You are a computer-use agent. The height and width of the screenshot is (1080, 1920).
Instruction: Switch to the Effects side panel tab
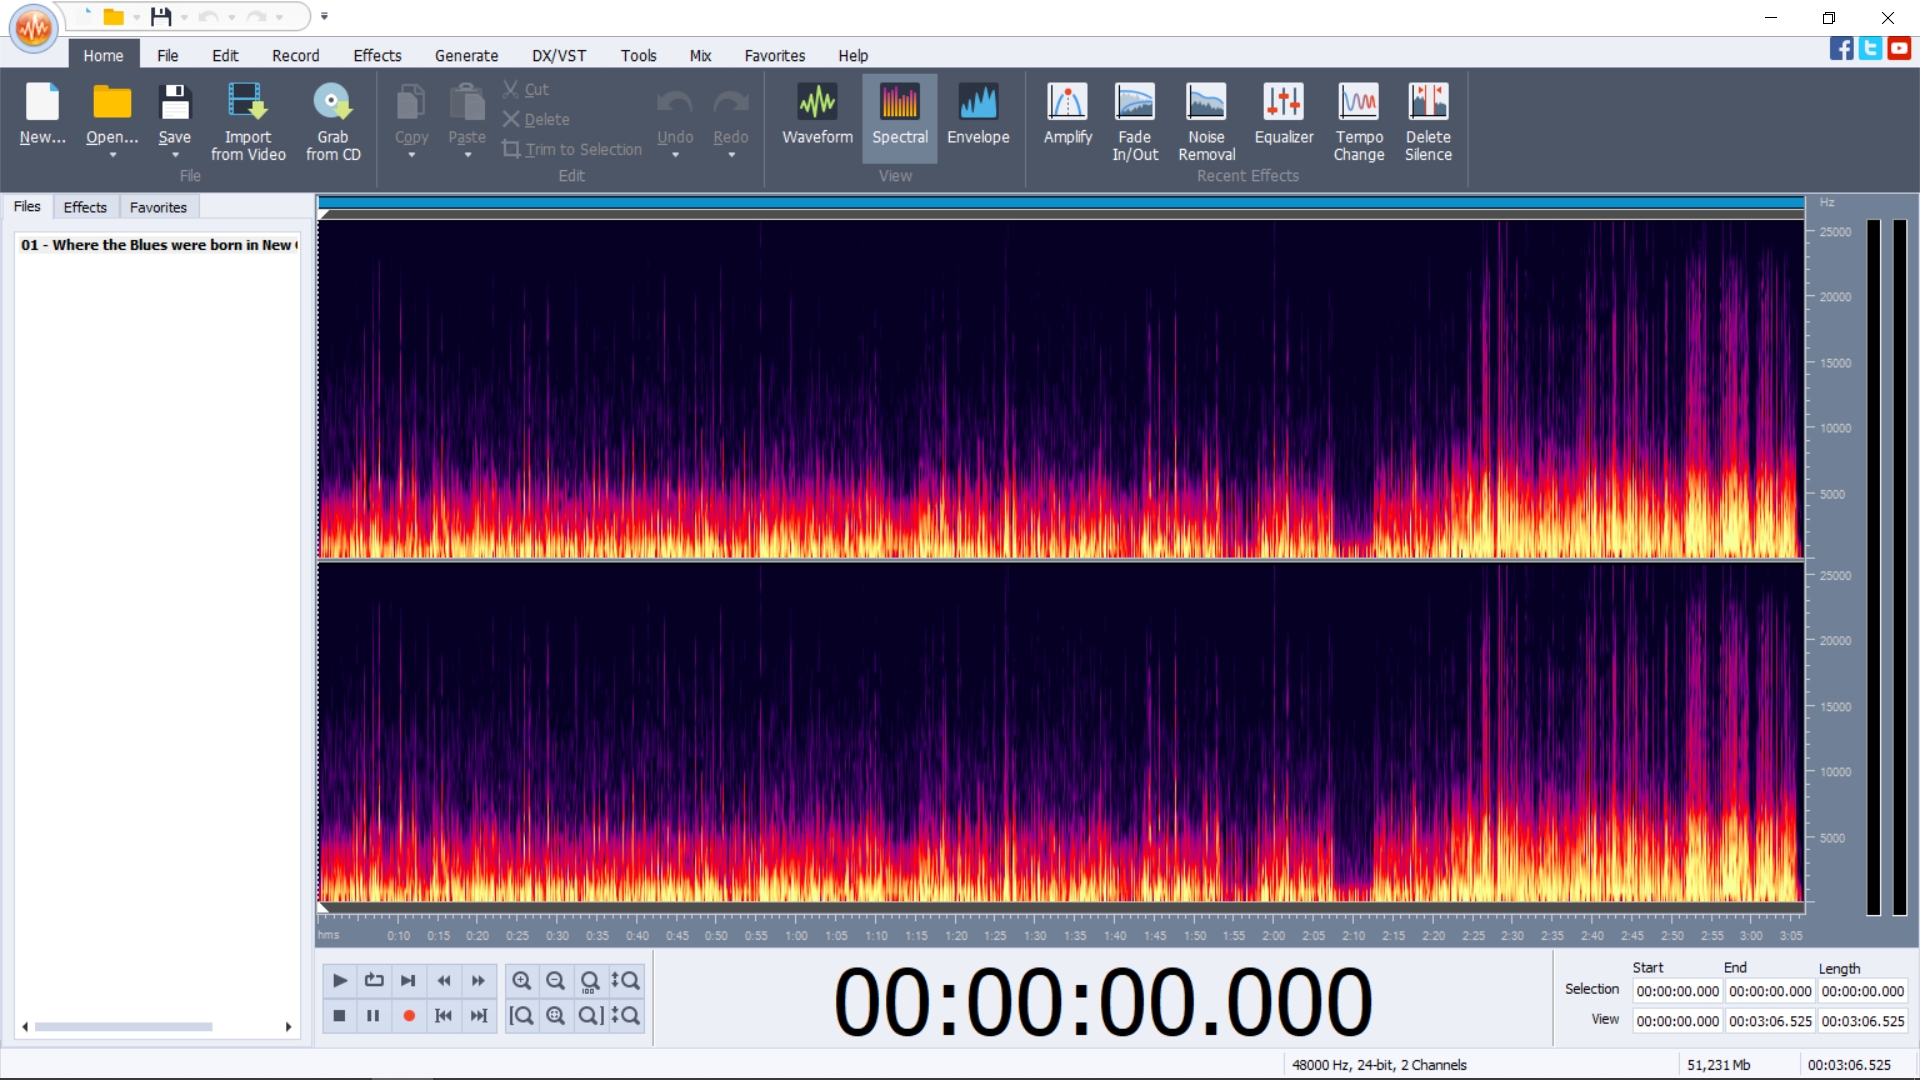[85, 207]
